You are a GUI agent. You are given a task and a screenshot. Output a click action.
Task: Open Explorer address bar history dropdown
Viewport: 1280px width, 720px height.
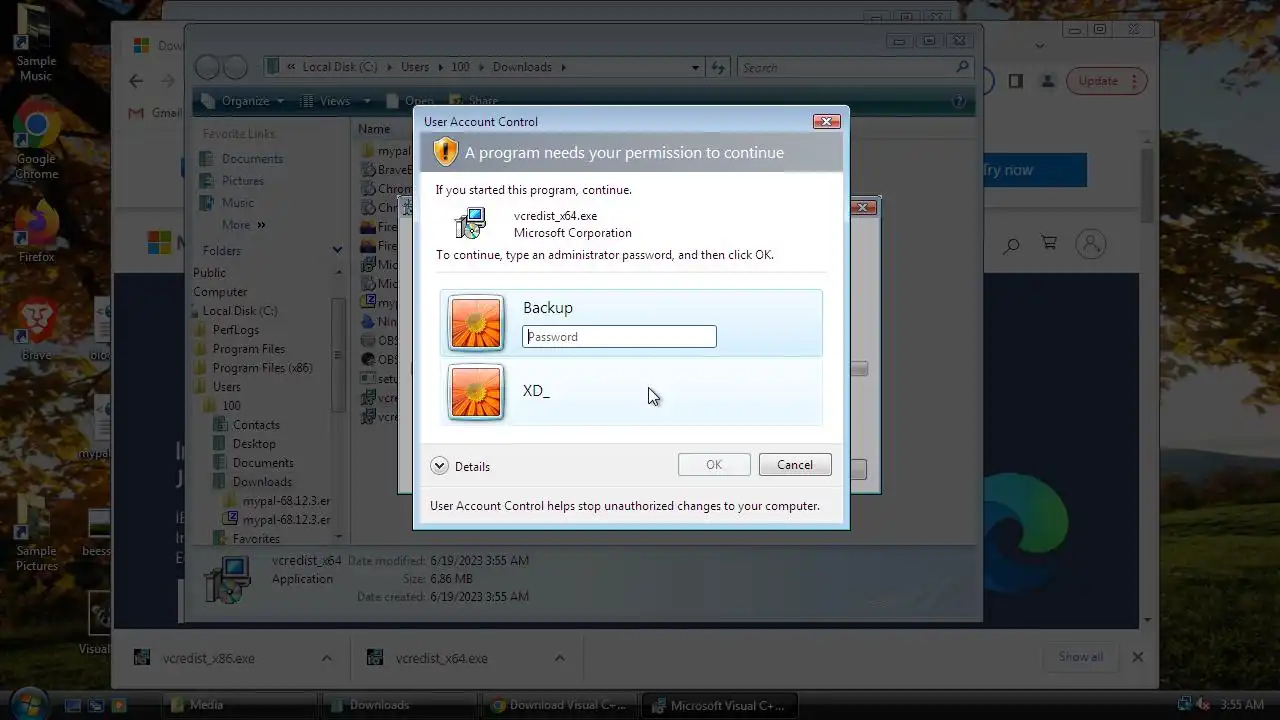(x=695, y=68)
